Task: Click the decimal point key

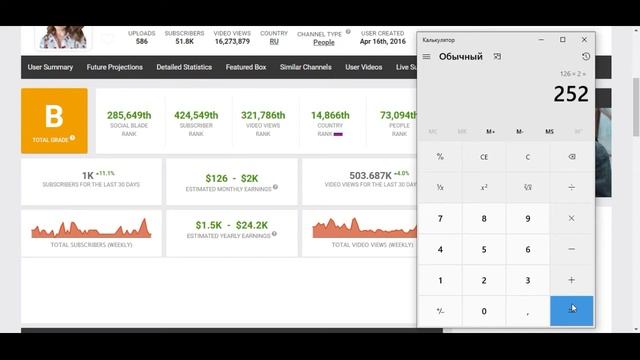Action: coord(528,311)
